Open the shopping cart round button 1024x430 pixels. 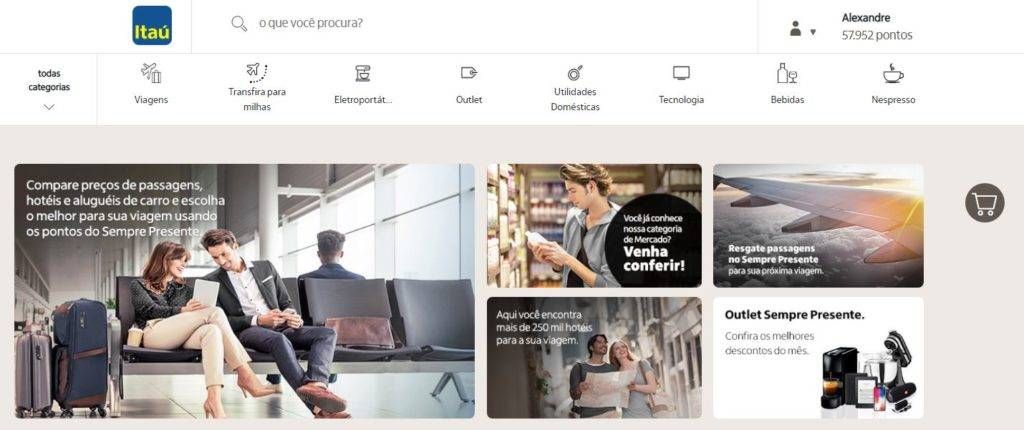coord(984,203)
